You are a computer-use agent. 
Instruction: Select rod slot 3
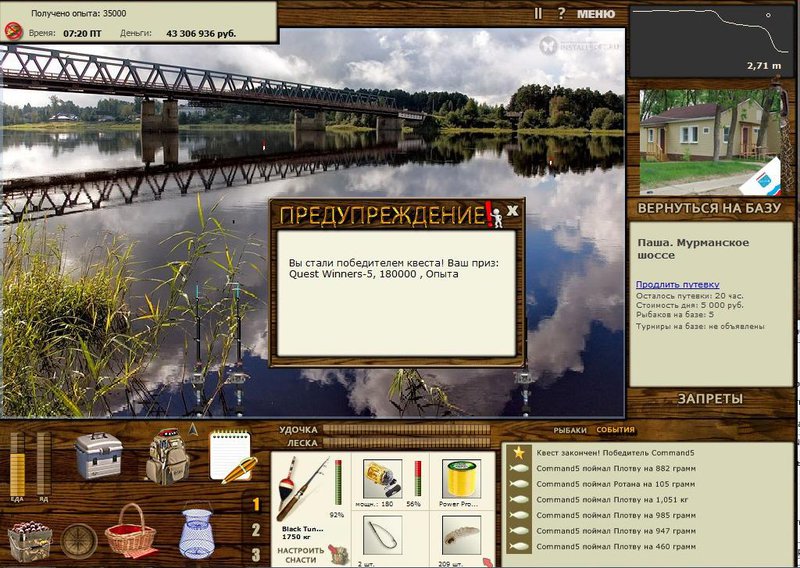[256, 555]
